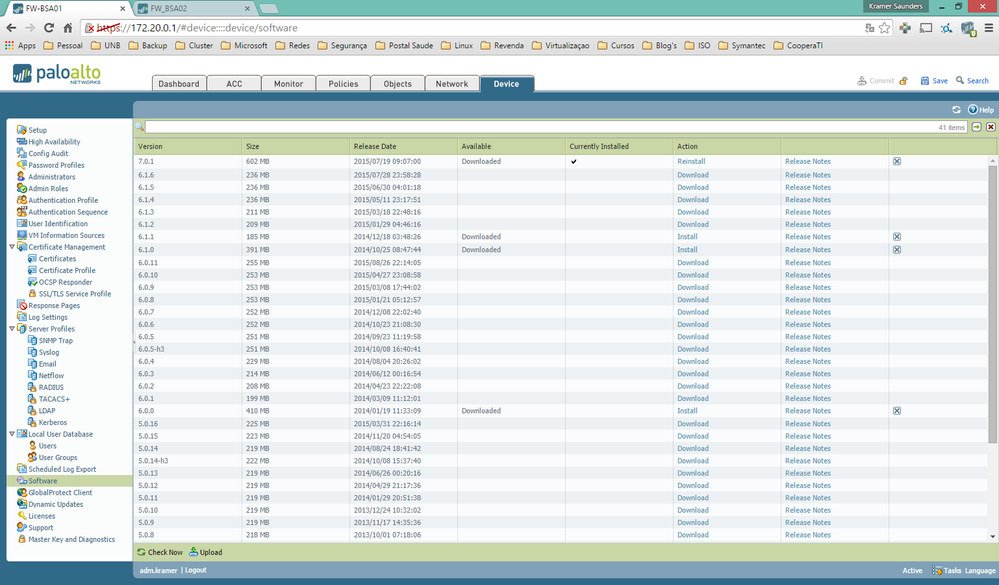Viewport: 999px width, 585px height.
Task: Clear the filter with red X icon
Action: click(990, 127)
